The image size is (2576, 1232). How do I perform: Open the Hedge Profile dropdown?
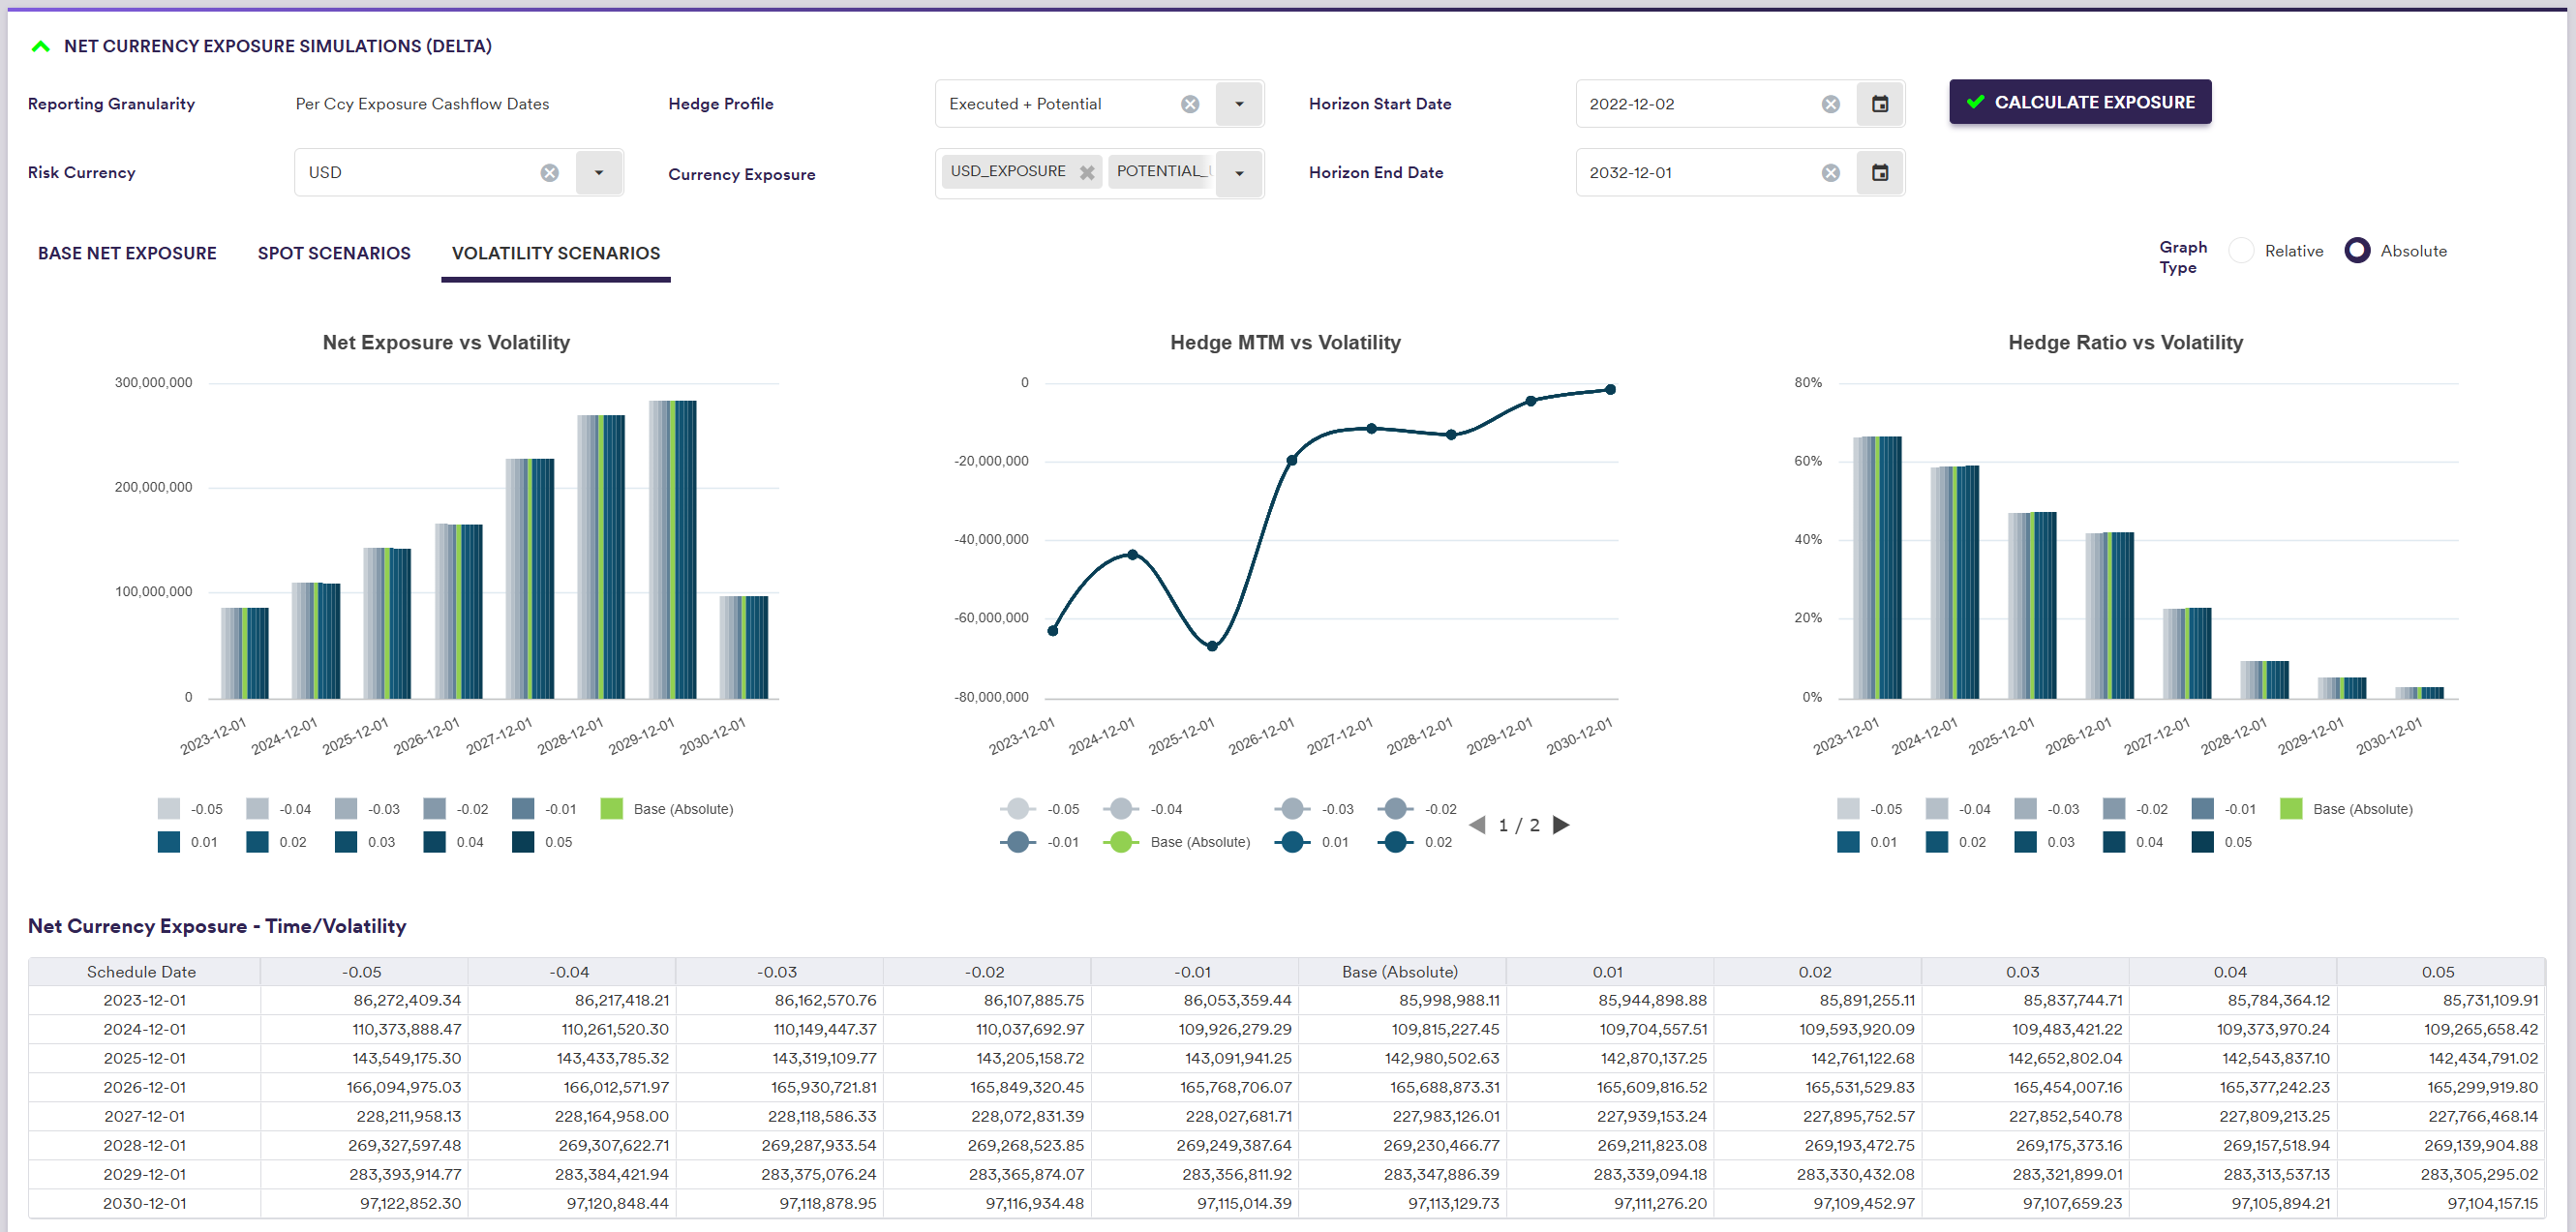click(1238, 104)
